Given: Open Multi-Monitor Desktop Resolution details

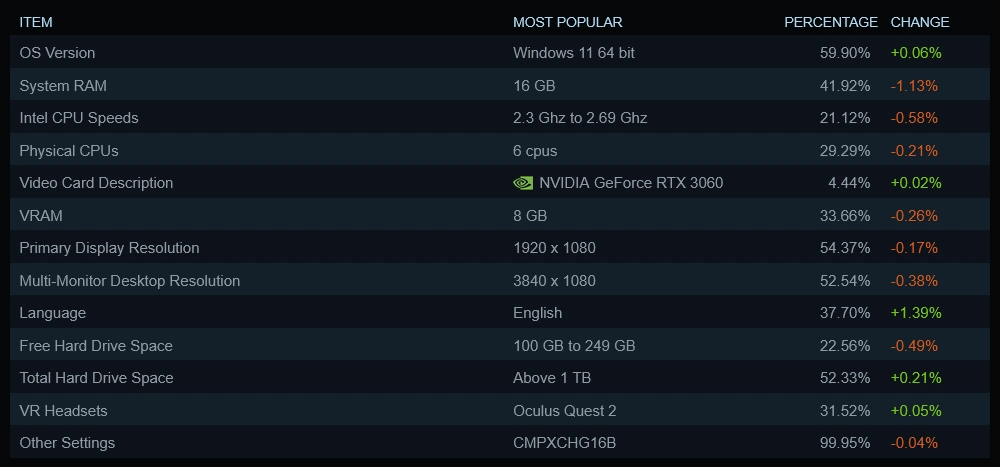Looking at the screenshot, I should [130, 281].
